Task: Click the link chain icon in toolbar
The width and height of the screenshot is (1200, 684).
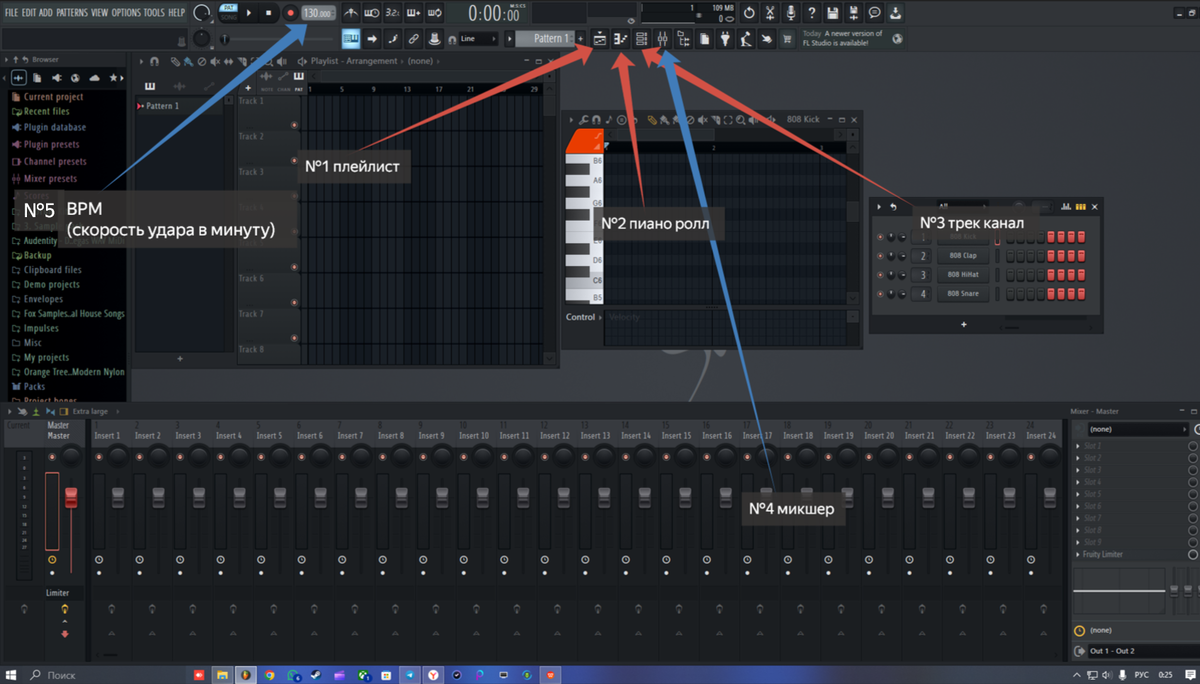Action: [413, 38]
